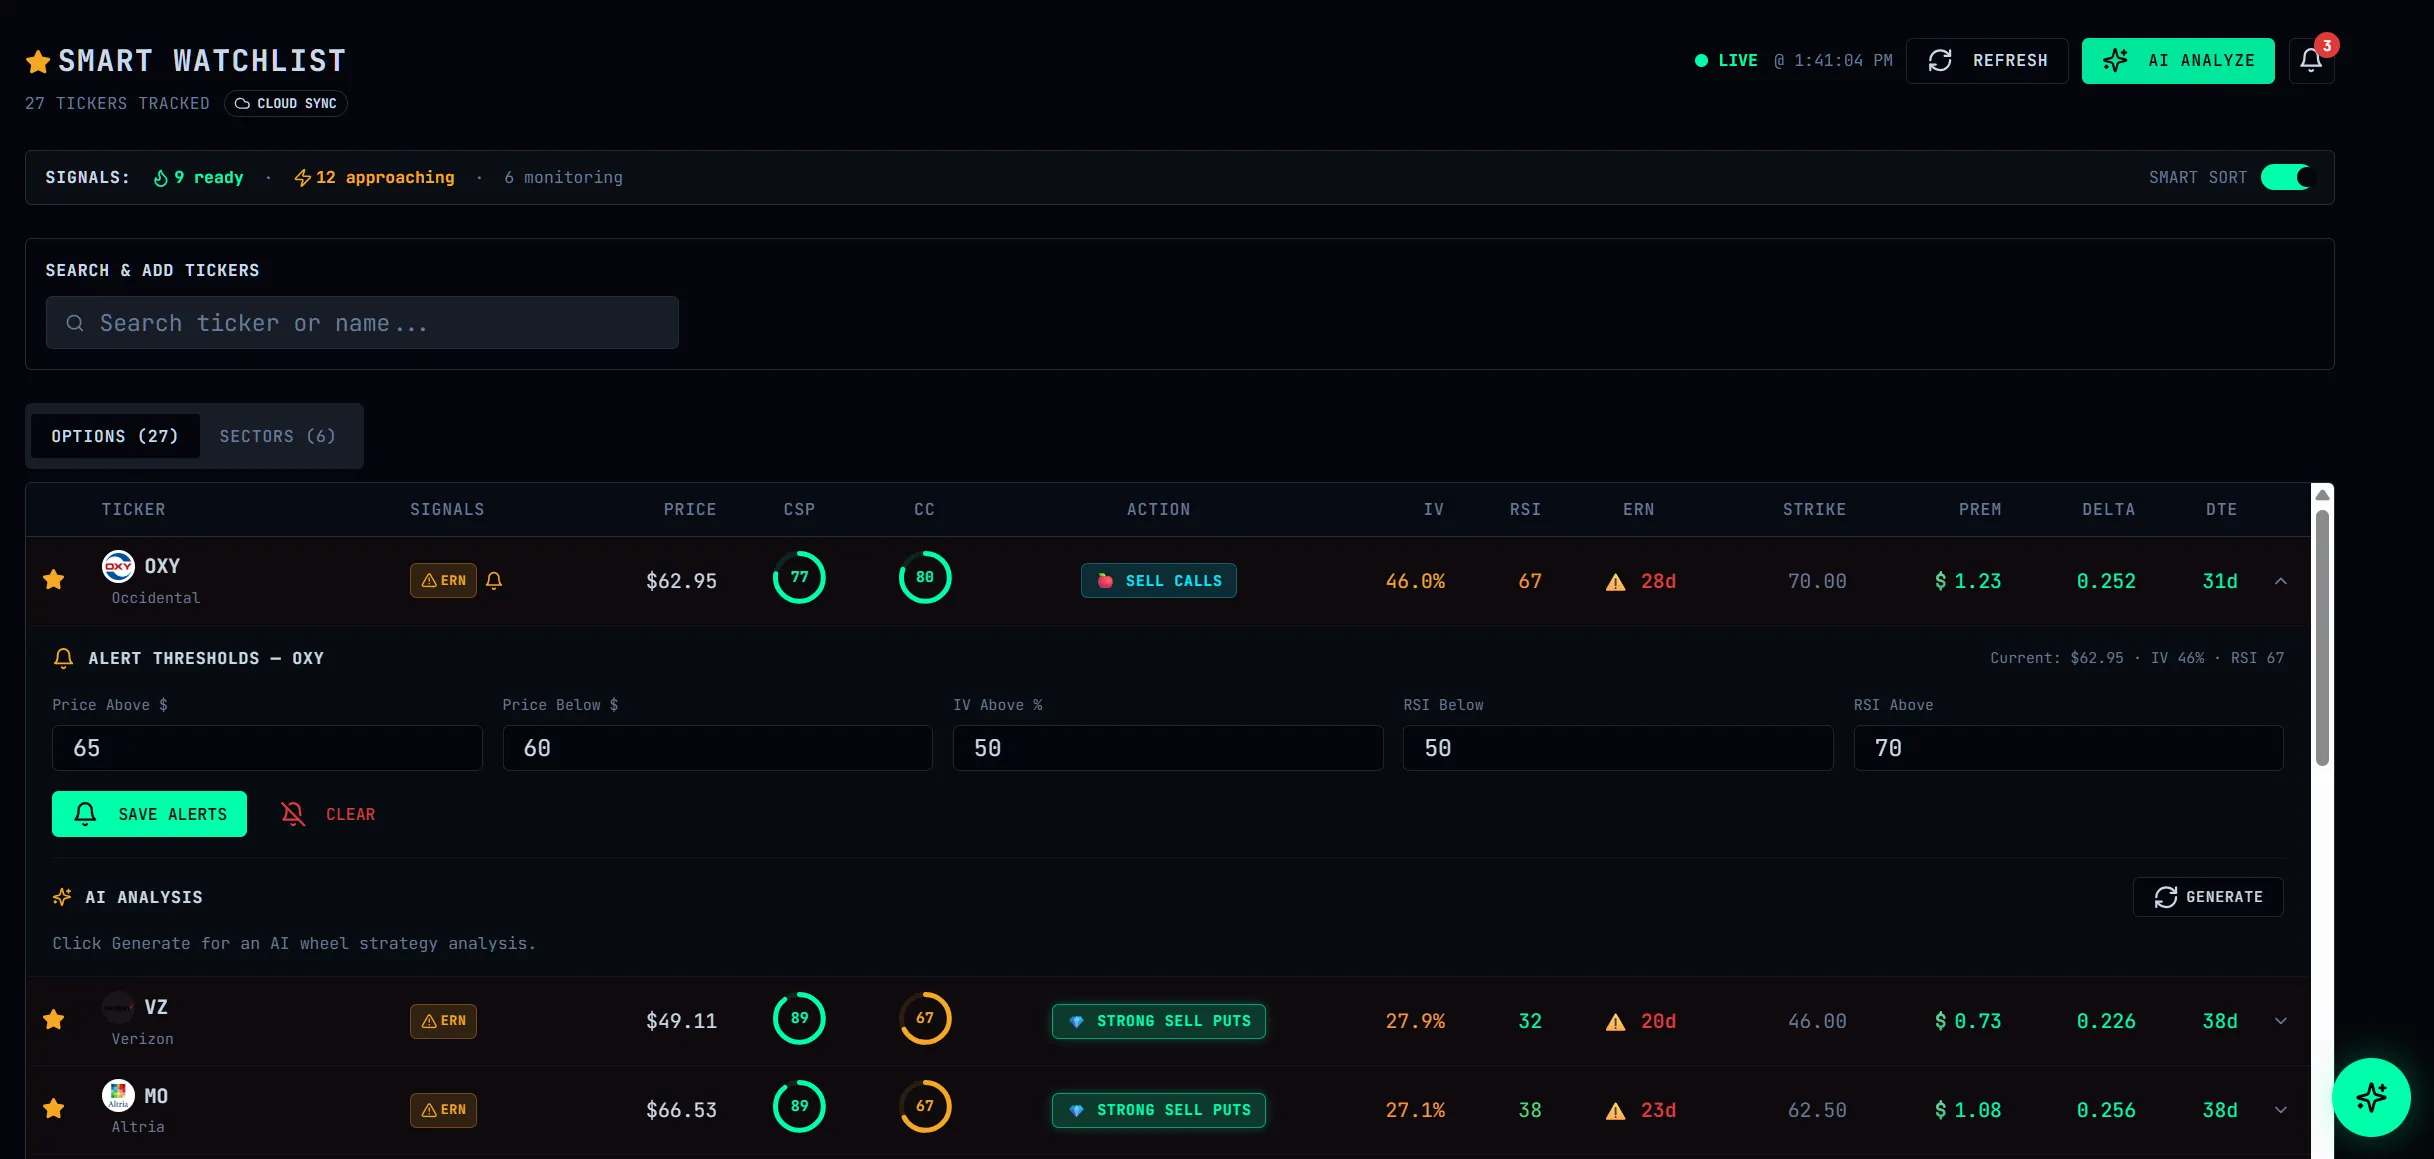Click the Altria MO company logo
Image resolution: width=2434 pixels, height=1159 pixels.
[x=118, y=1095]
